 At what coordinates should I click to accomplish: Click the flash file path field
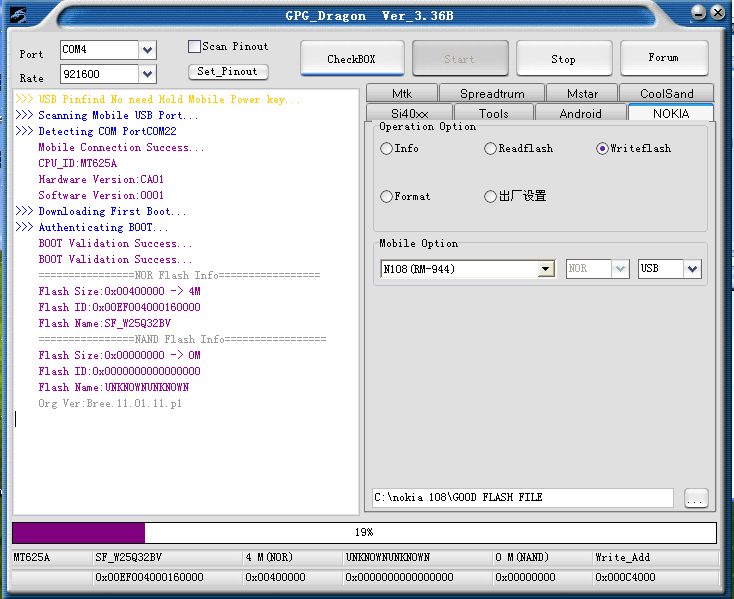click(x=523, y=497)
